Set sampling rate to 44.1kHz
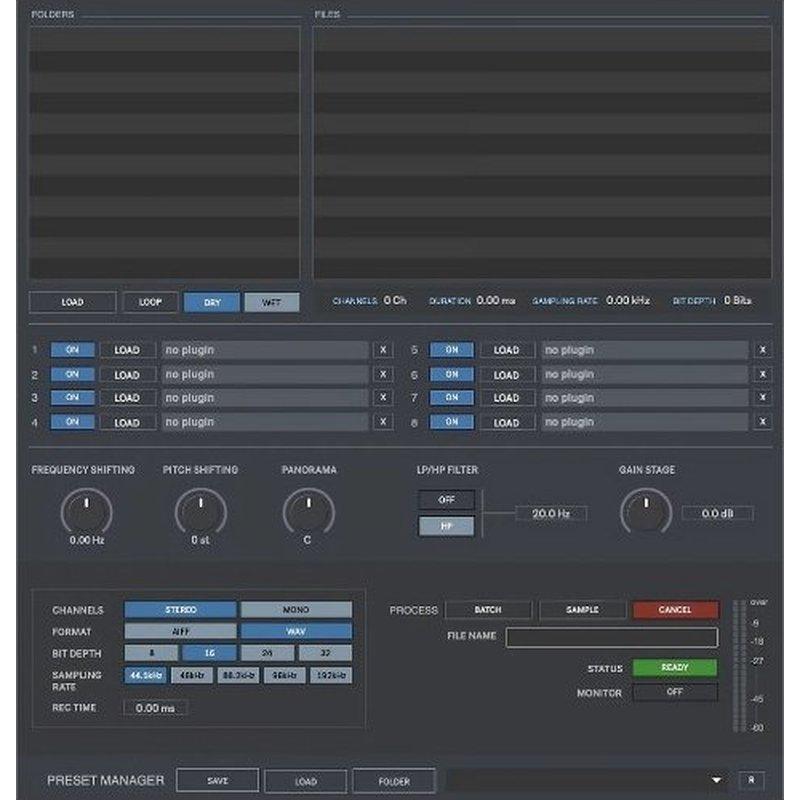 tap(145, 675)
